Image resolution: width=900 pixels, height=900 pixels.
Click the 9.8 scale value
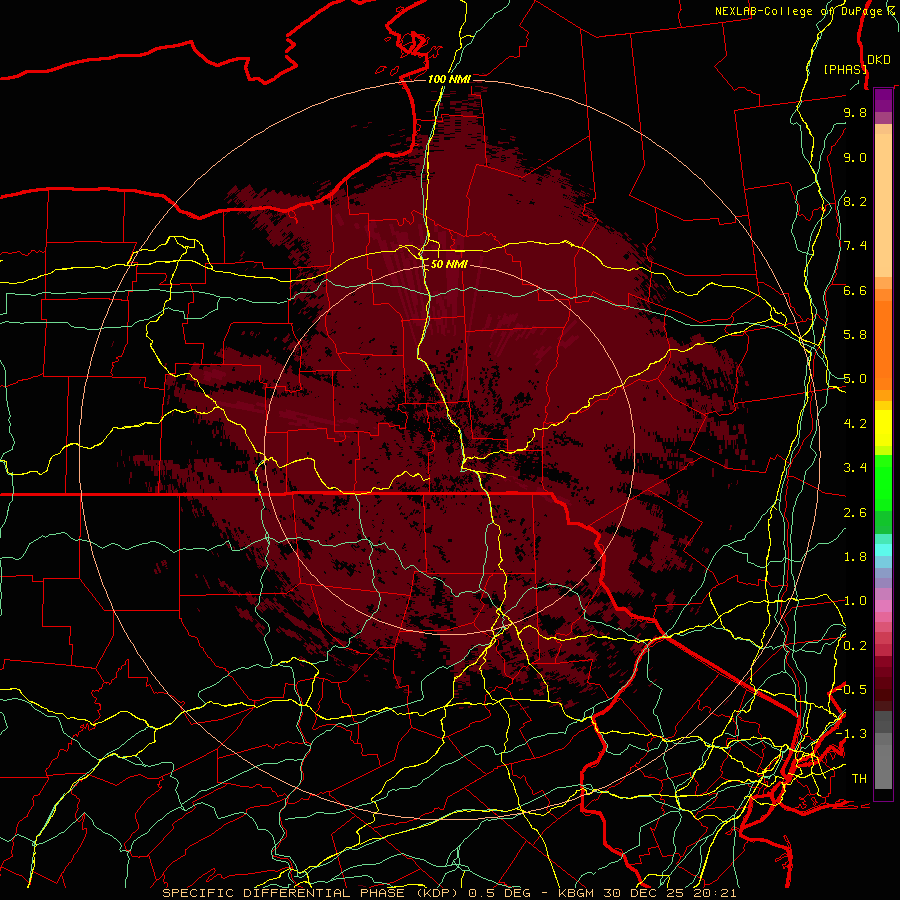pos(855,113)
